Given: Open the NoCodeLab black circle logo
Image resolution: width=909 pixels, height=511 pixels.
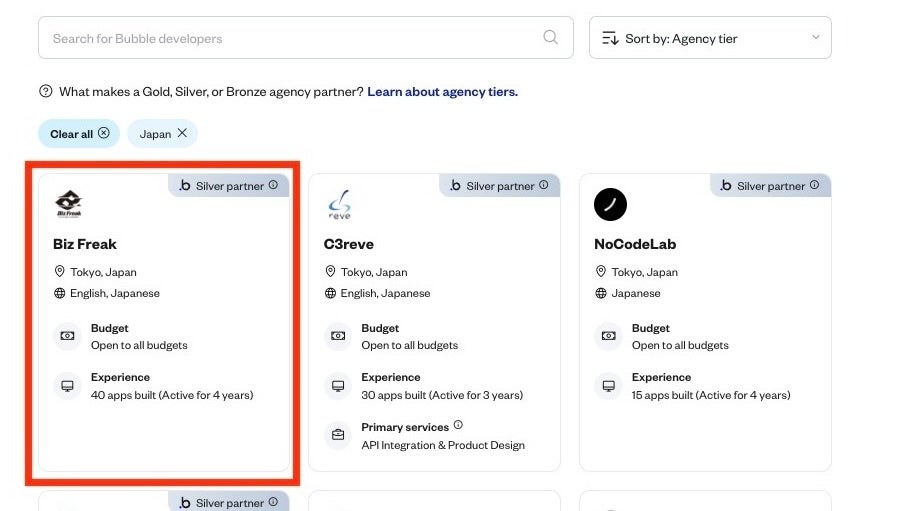Looking at the screenshot, I should (610, 204).
